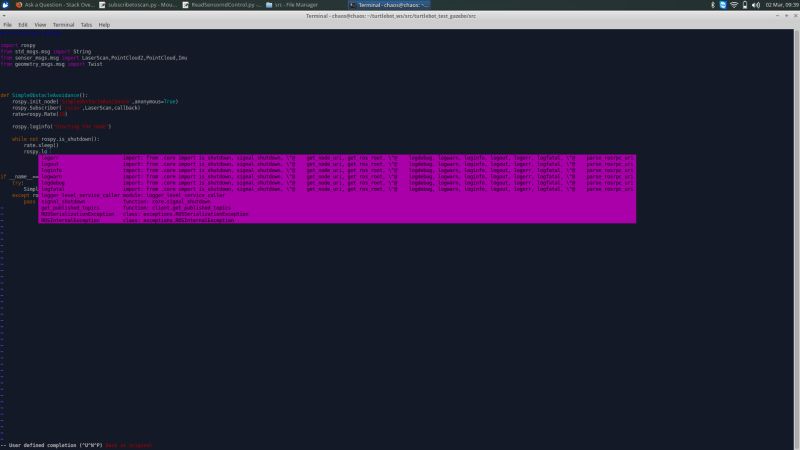This screenshot has height=450, width=800.
Task: Select the get_published_topics completion entry
Action: click(x=337, y=208)
